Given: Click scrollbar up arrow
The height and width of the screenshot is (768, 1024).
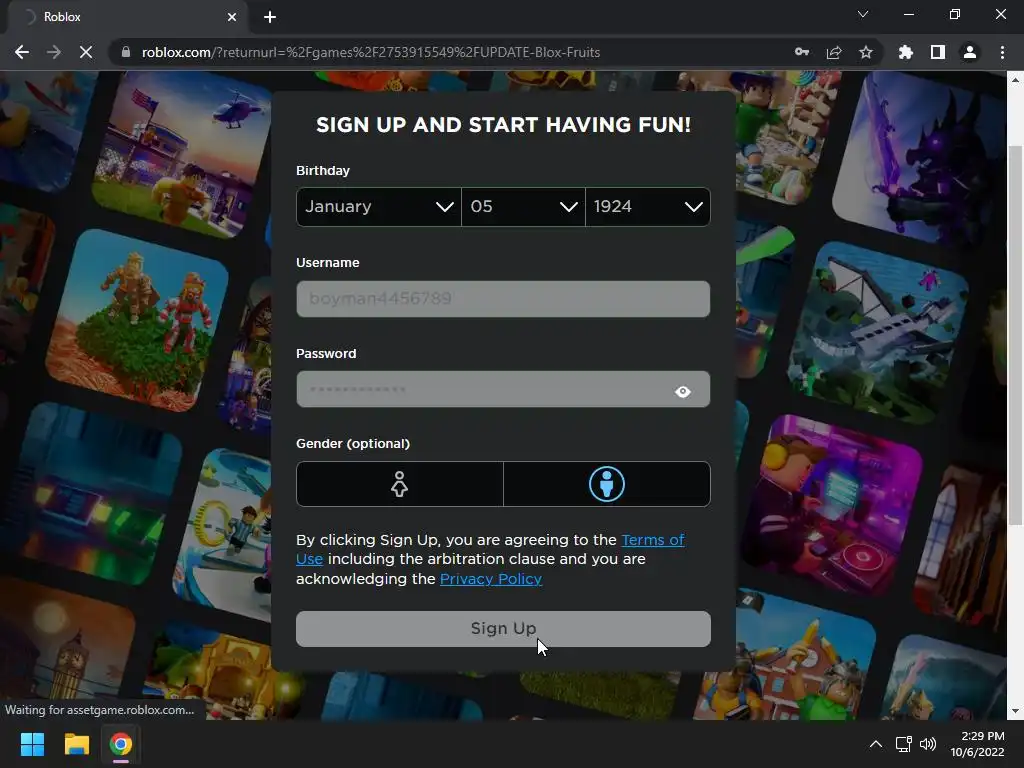Looking at the screenshot, I should [x=1015, y=80].
